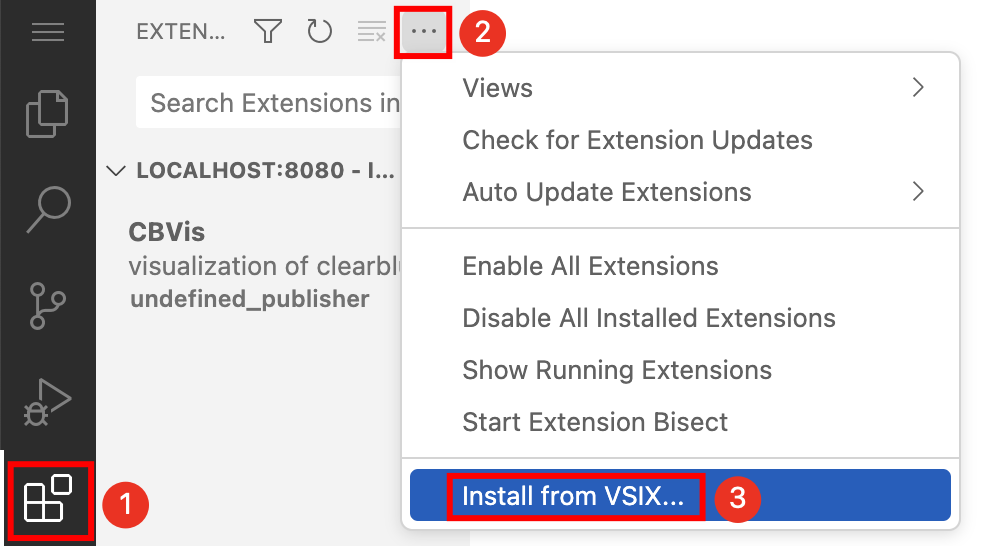Open the Explorer view in activity bar

[x=47, y=113]
